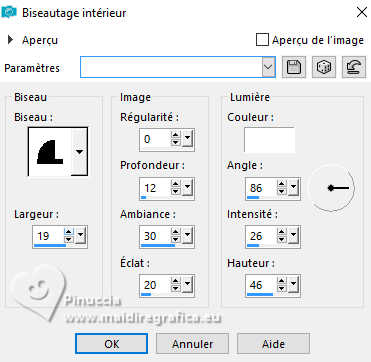Decrease Profondeur value with down arrow
Image resolution: width=371 pixels, height=362 pixels.
click(176, 192)
